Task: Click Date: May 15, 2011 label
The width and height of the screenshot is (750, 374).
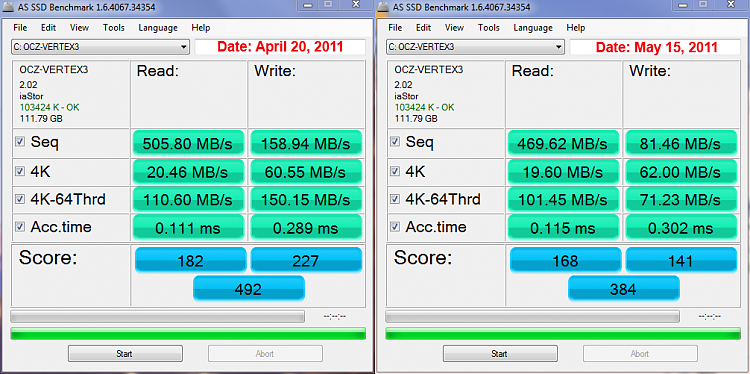Action: click(x=657, y=47)
